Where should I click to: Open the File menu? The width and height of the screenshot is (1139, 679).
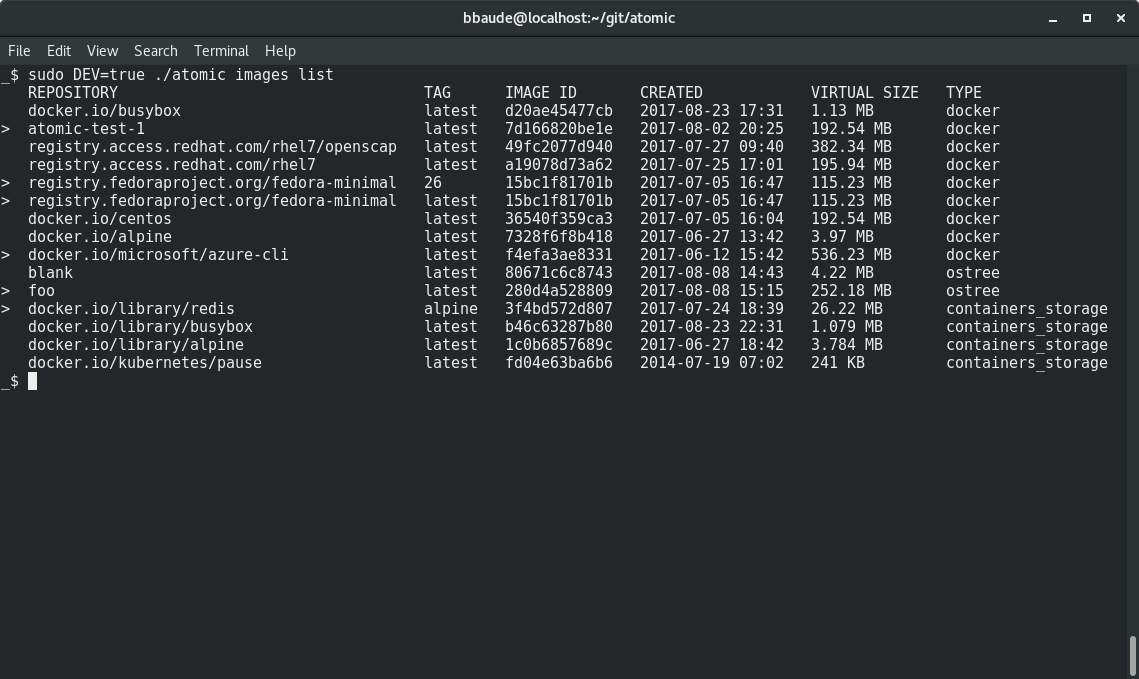pyautogui.click(x=18, y=51)
